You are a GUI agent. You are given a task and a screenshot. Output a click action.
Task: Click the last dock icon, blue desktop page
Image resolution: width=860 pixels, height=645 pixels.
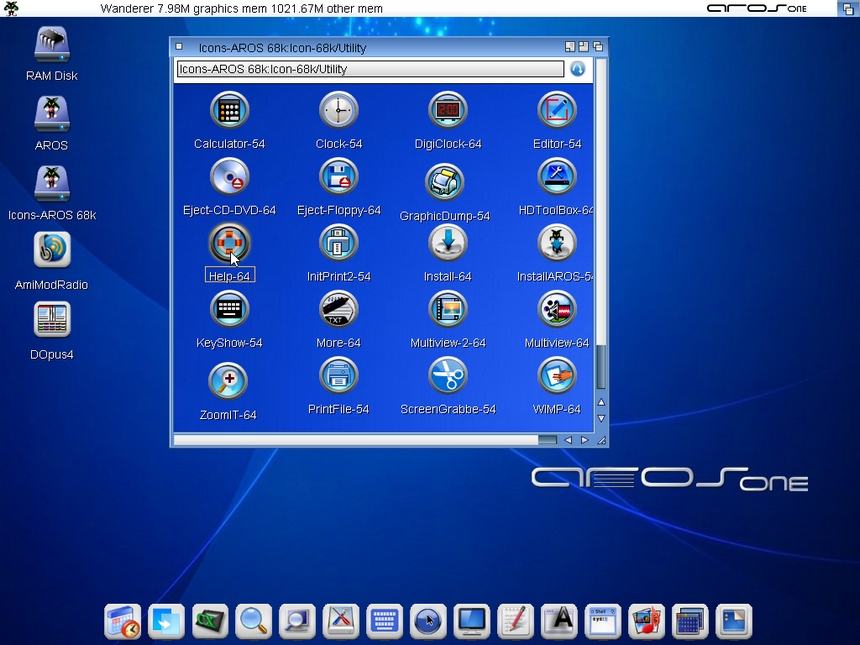click(x=734, y=622)
